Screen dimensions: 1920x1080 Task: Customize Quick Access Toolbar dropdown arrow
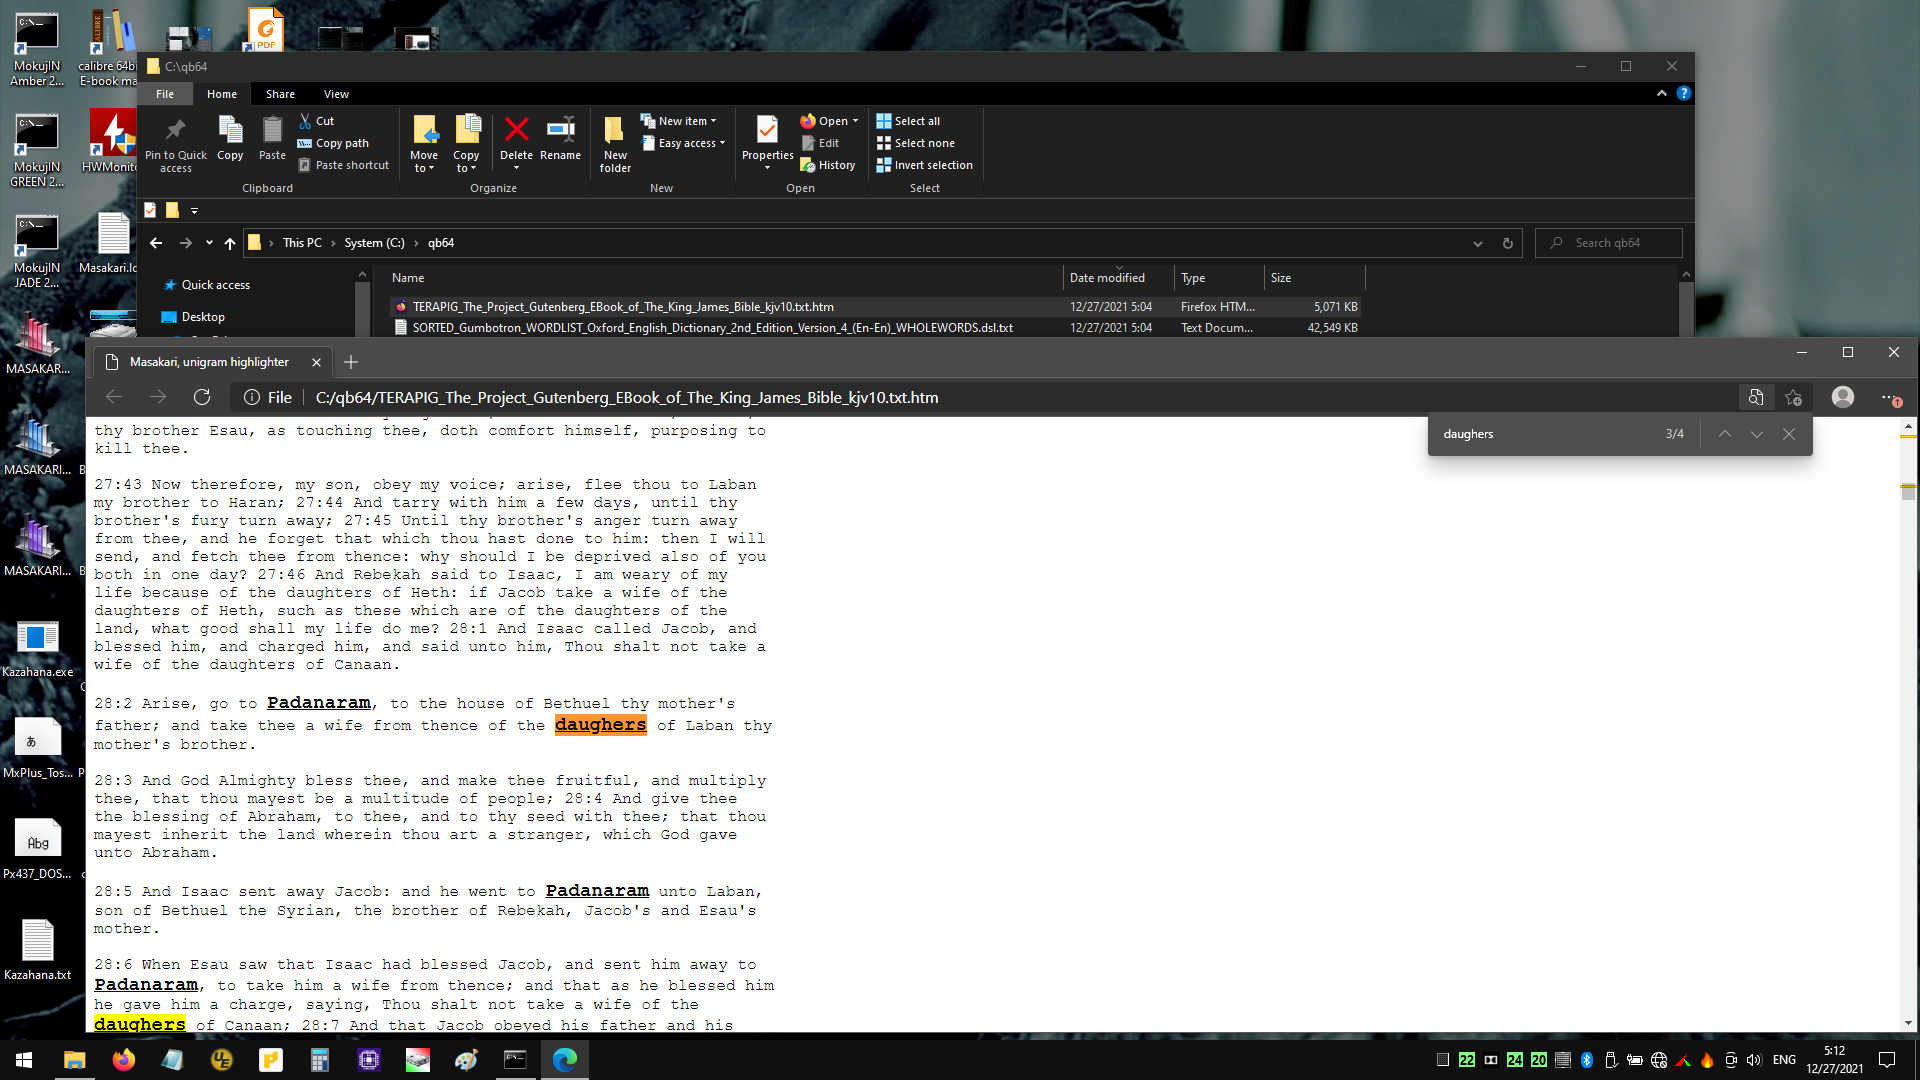(195, 210)
